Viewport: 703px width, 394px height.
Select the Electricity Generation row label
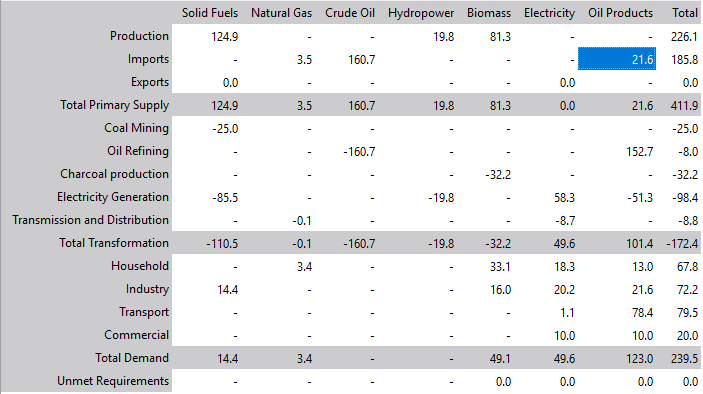click(x=113, y=197)
